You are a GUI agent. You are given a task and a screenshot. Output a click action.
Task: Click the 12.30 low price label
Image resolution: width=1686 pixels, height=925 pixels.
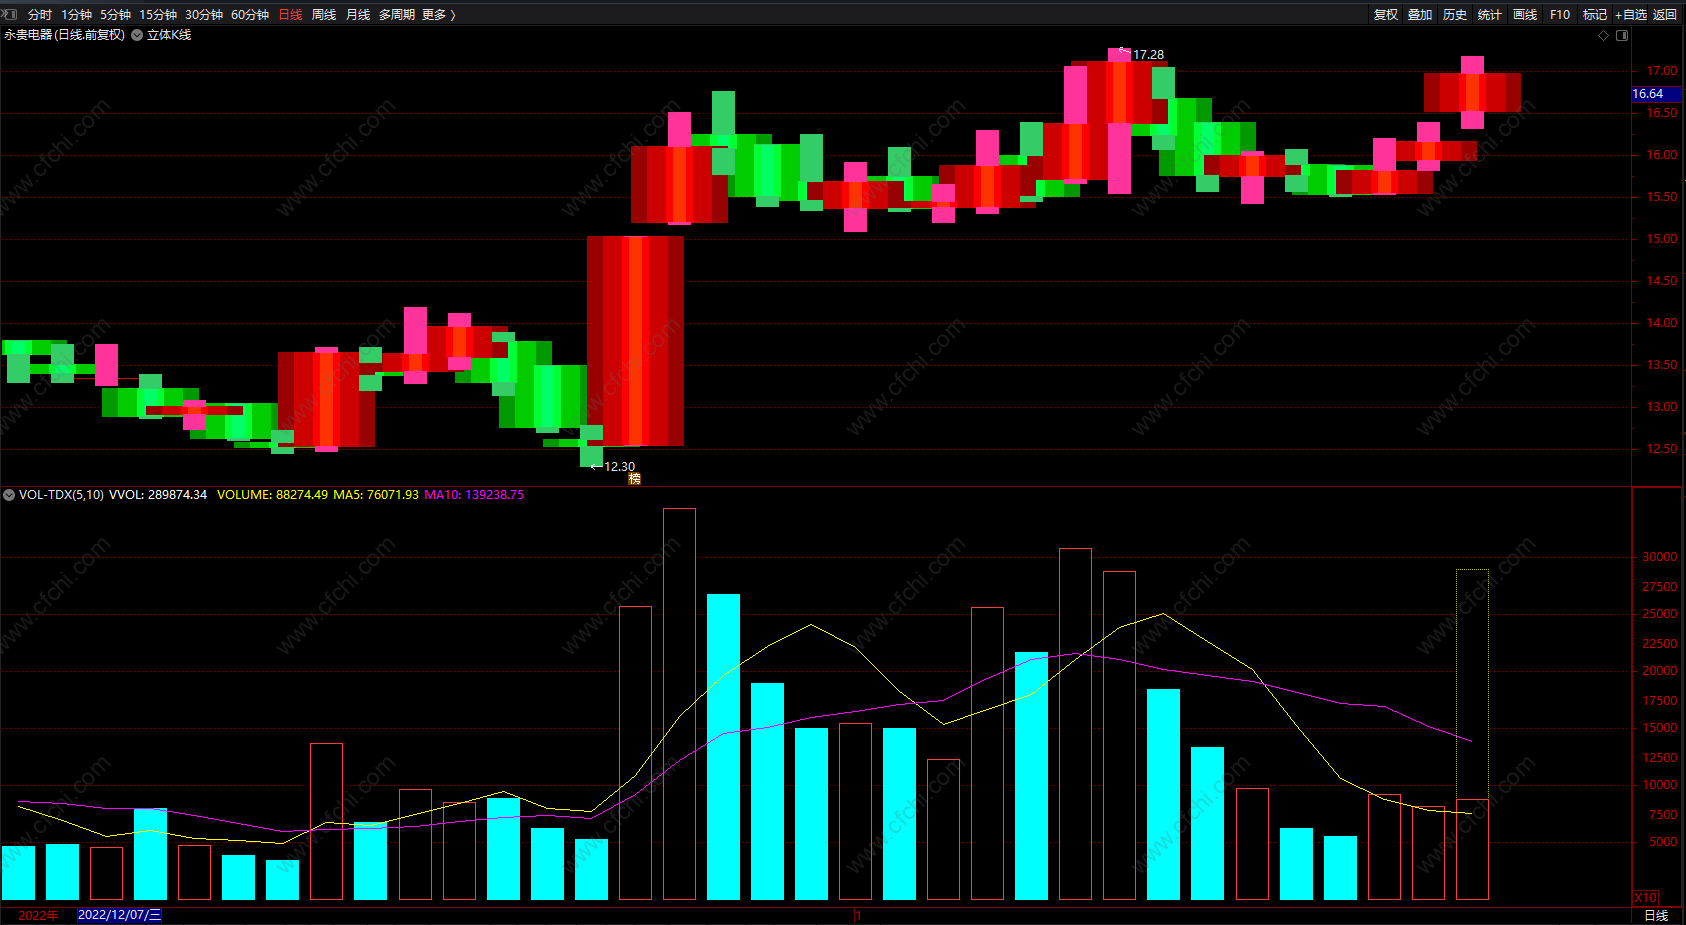click(619, 467)
